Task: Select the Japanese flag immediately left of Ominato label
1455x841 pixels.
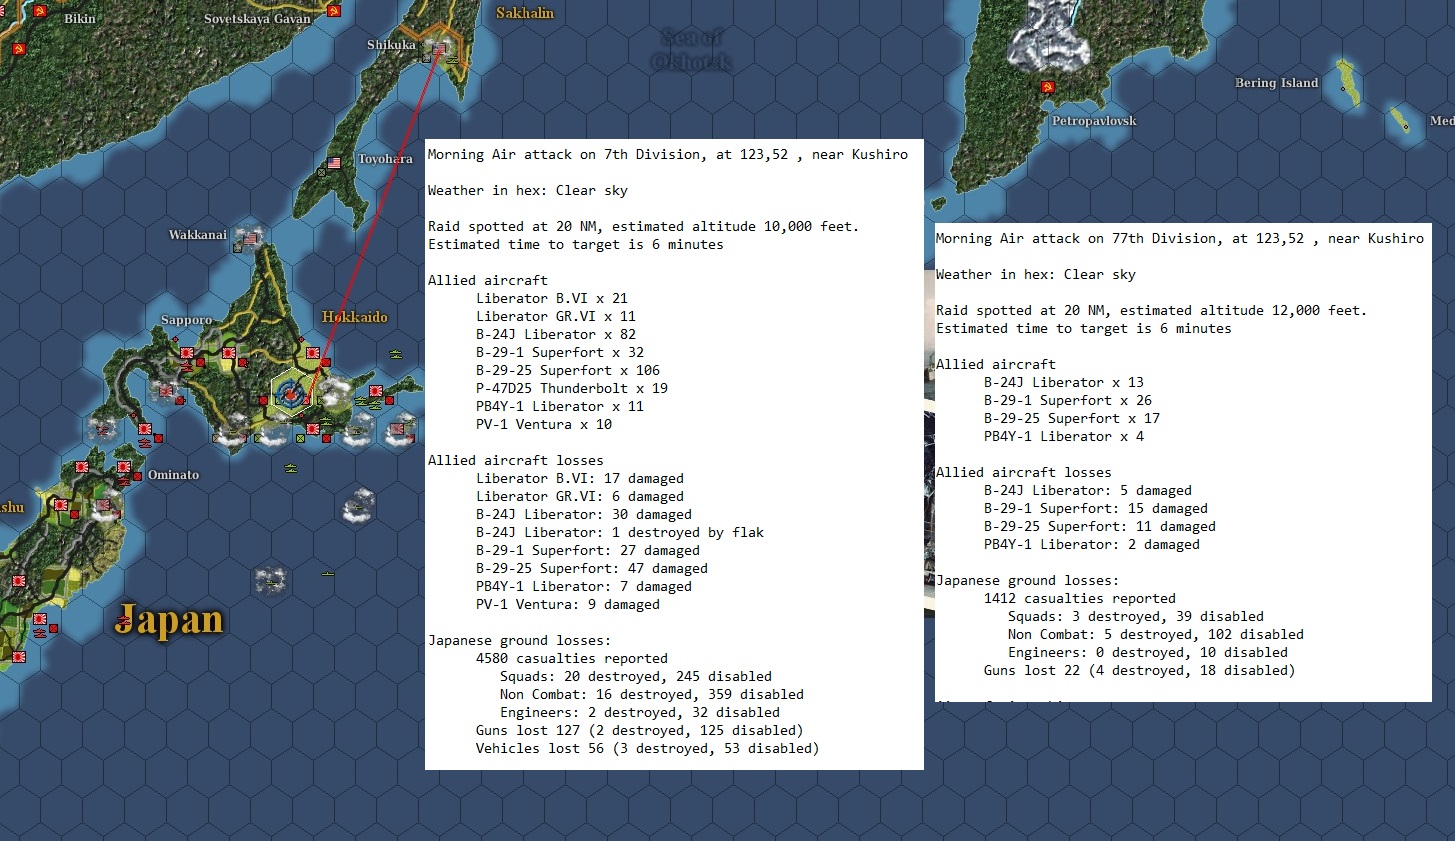Action: coord(124,468)
